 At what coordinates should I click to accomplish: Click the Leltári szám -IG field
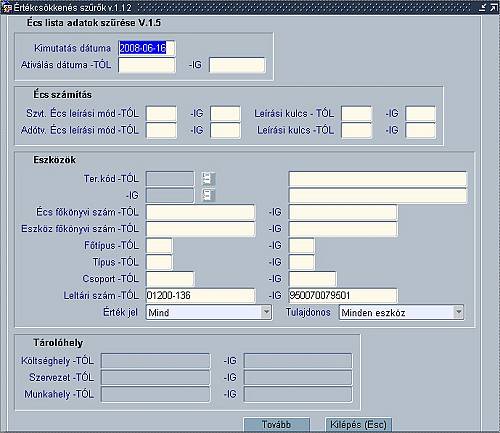[343, 295]
